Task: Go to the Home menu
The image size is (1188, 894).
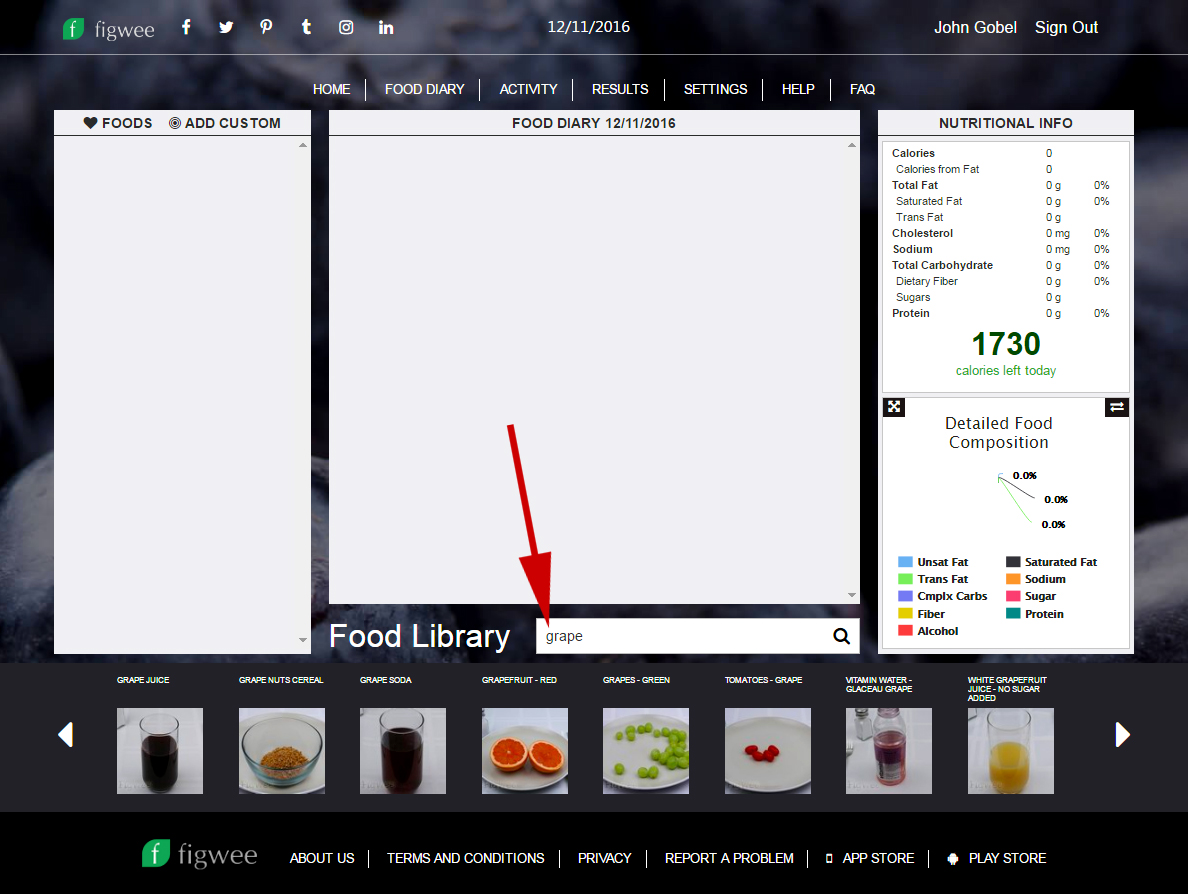Action: click(332, 89)
